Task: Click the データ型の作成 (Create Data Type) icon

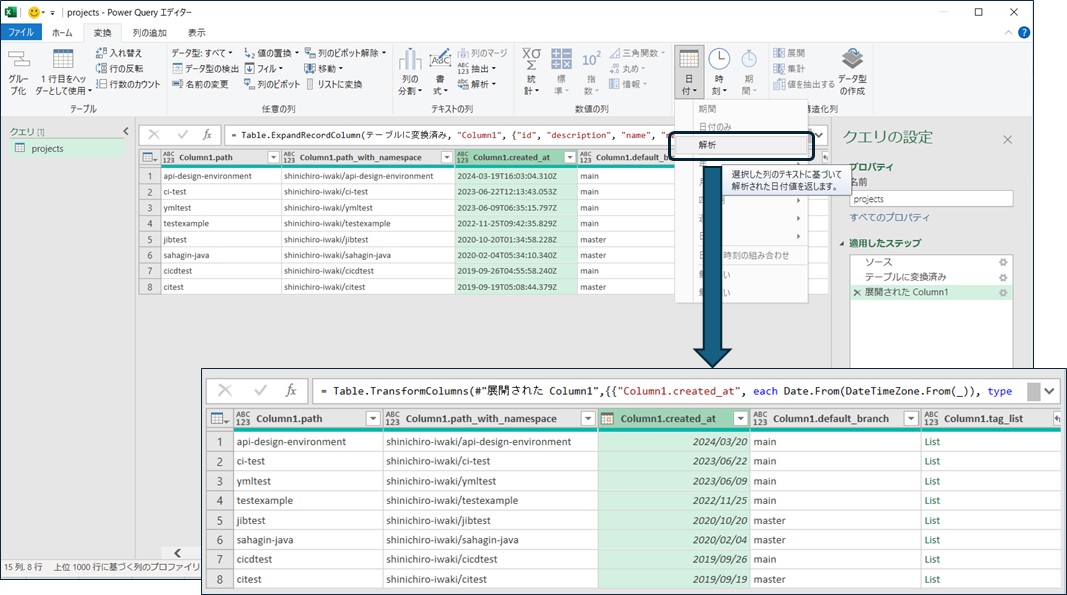Action: pos(852,69)
